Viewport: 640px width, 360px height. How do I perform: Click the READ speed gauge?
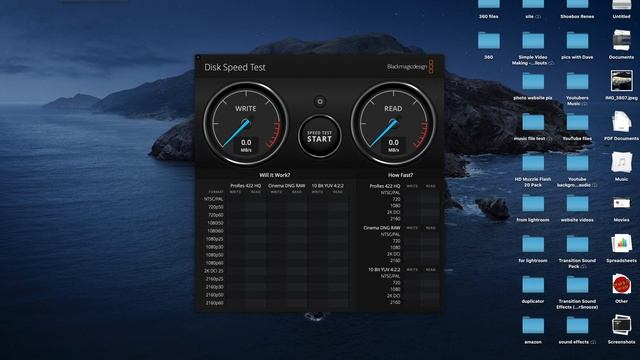393,123
